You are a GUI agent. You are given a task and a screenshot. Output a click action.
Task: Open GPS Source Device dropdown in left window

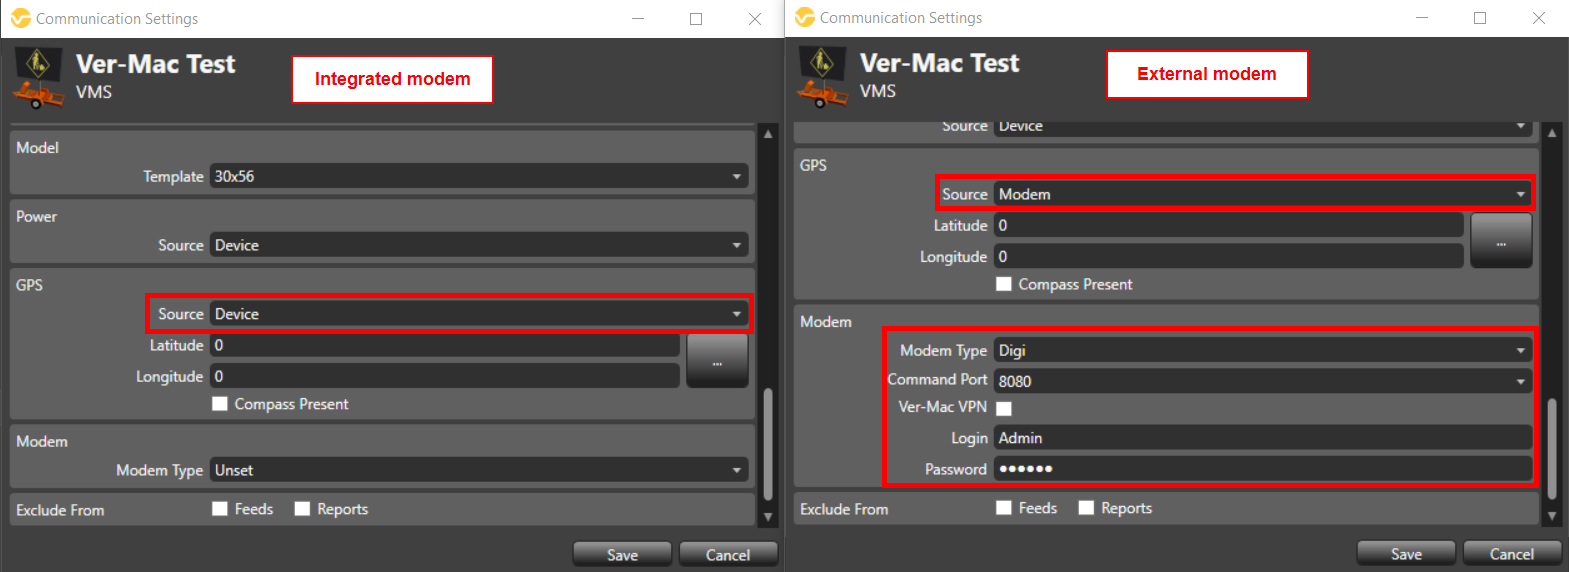coord(479,314)
